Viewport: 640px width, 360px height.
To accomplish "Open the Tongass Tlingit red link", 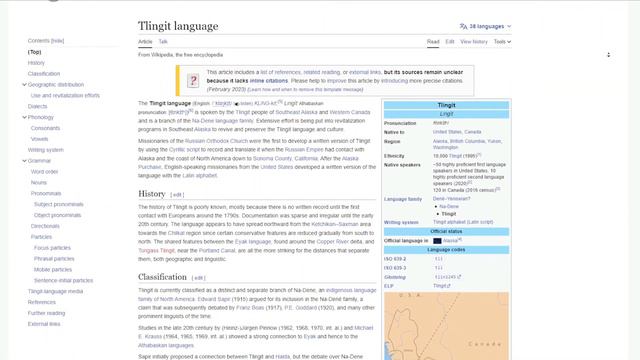I will (x=156, y=251).
